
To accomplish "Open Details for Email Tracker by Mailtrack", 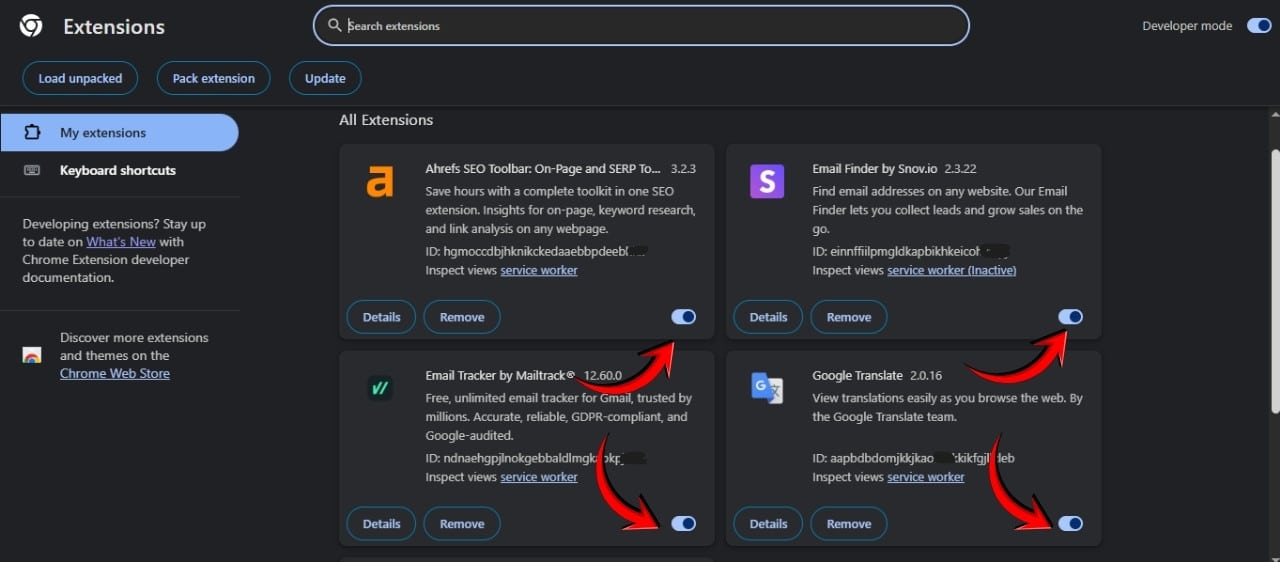I will pyautogui.click(x=382, y=523).
